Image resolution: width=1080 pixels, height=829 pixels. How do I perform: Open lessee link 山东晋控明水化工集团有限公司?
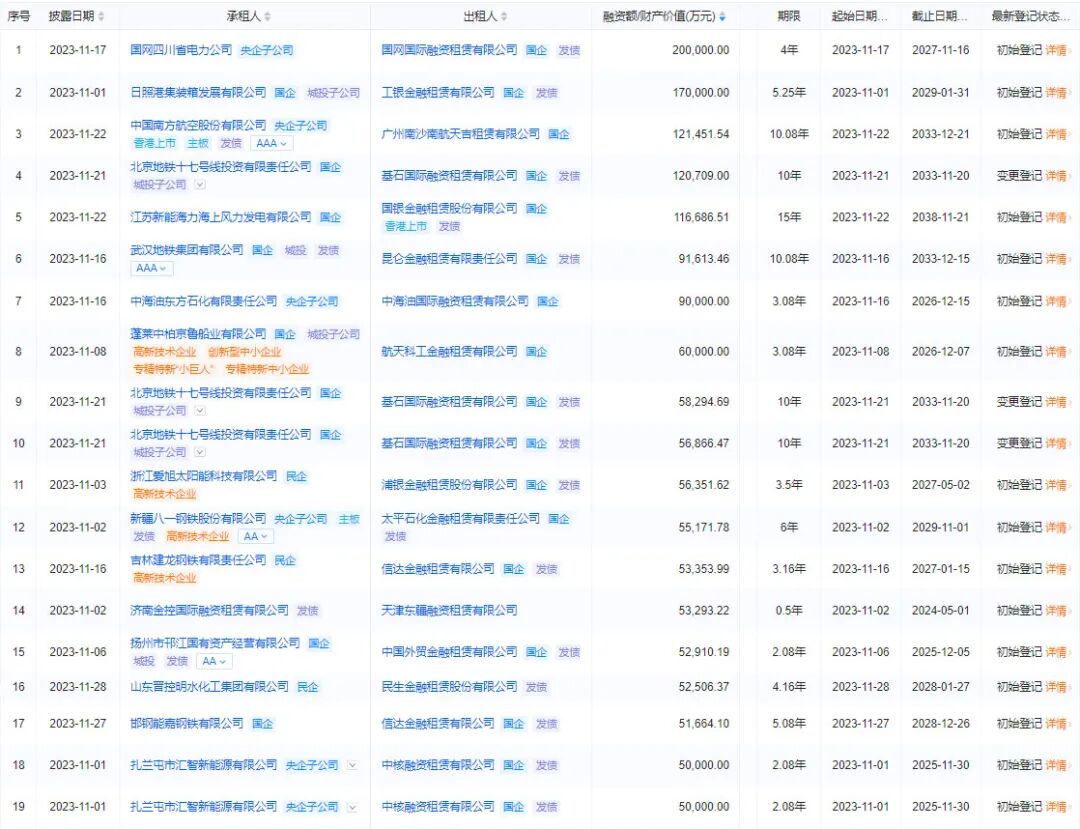click(209, 686)
